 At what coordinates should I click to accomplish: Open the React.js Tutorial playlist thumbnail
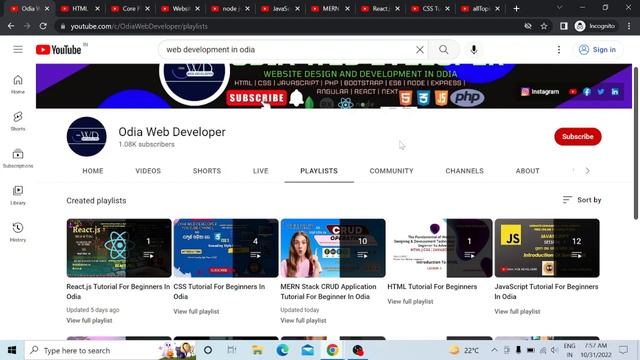[x=119, y=248]
